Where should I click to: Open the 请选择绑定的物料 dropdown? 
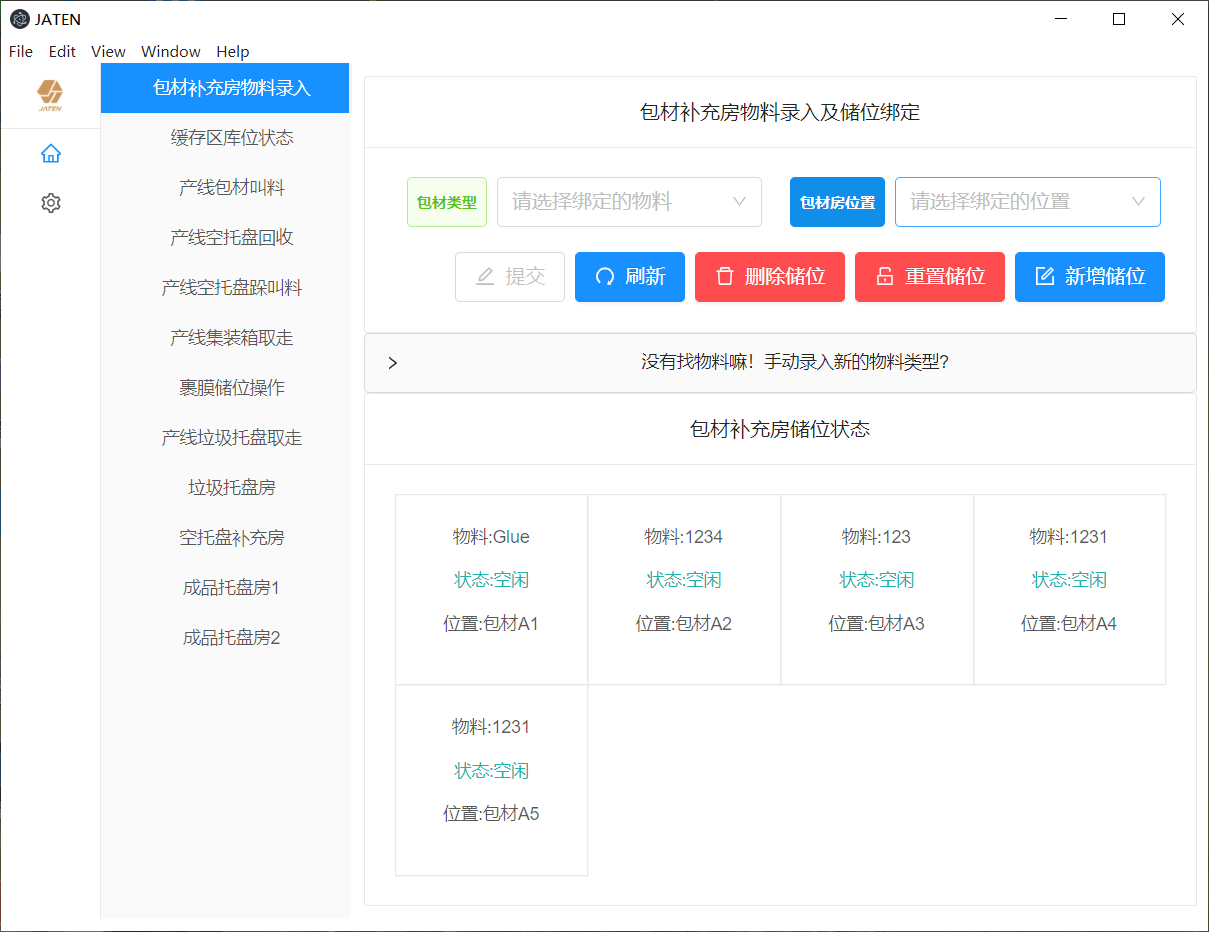coord(629,202)
